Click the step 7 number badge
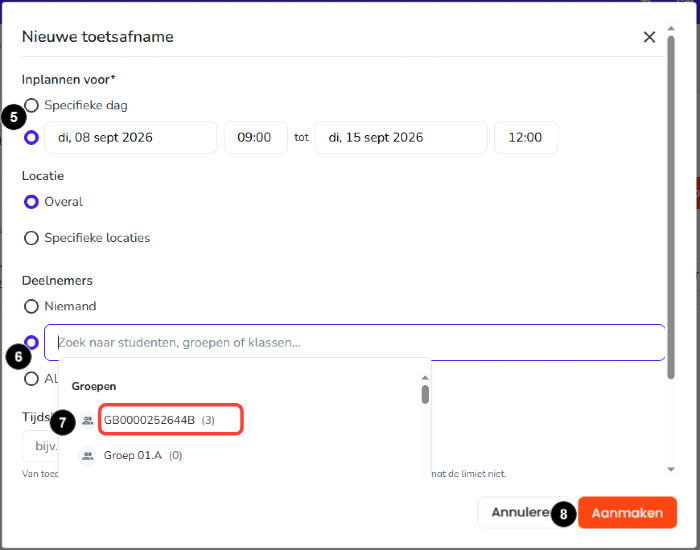Image resolution: width=700 pixels, height=550 pixels. tap(63, 422)
